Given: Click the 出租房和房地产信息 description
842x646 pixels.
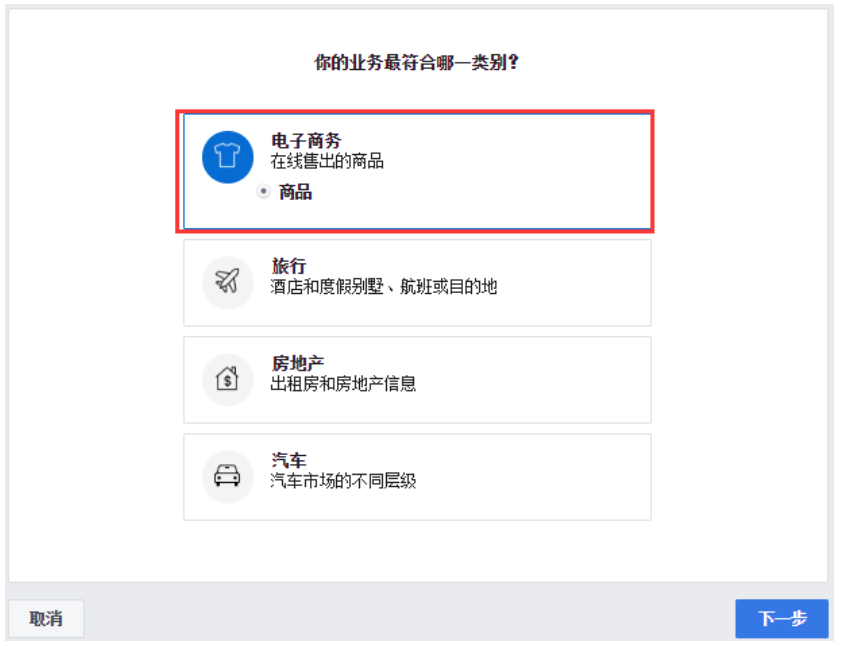Looking at the screenshot, I should click(x=343, y=384).
